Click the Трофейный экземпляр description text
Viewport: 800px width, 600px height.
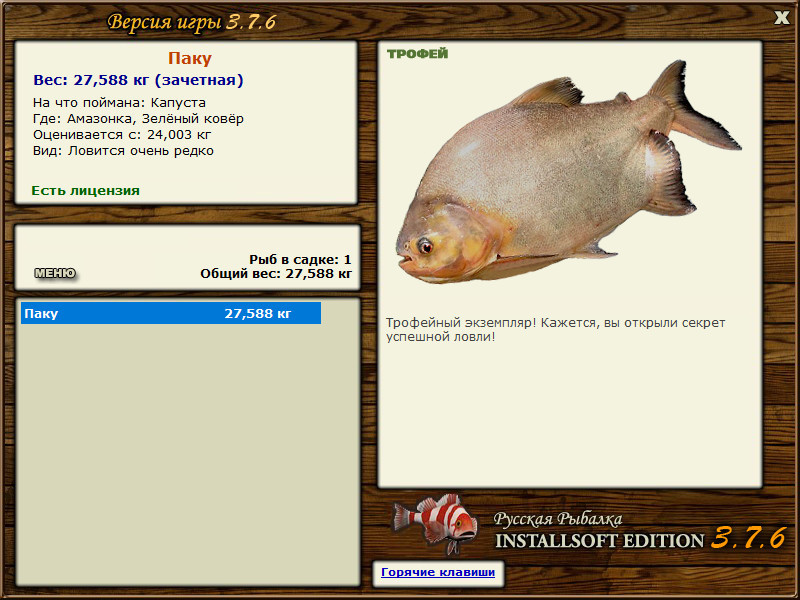[x=555, y=330]
